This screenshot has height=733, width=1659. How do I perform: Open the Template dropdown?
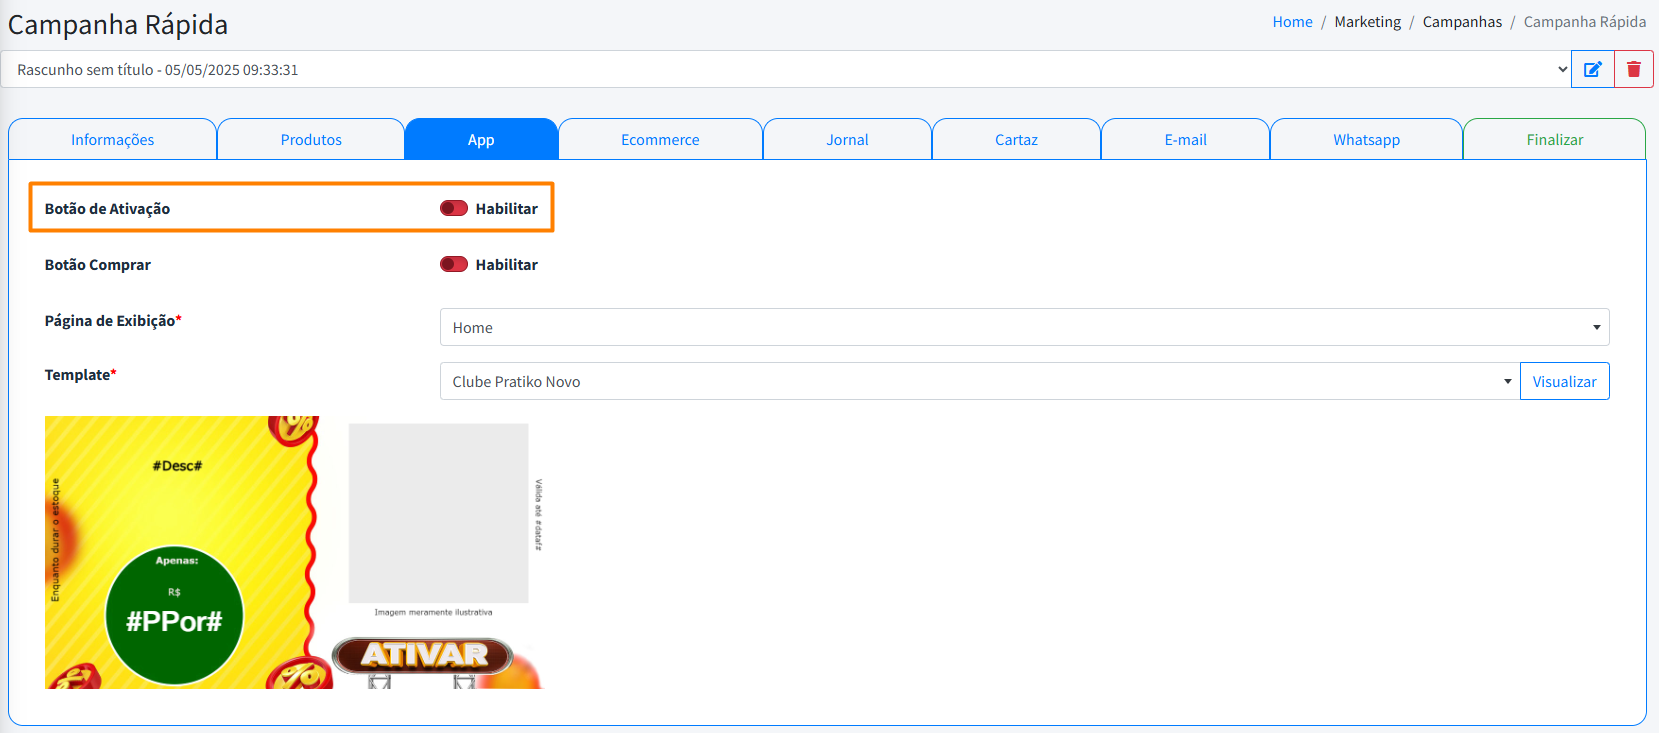point(979,381)
